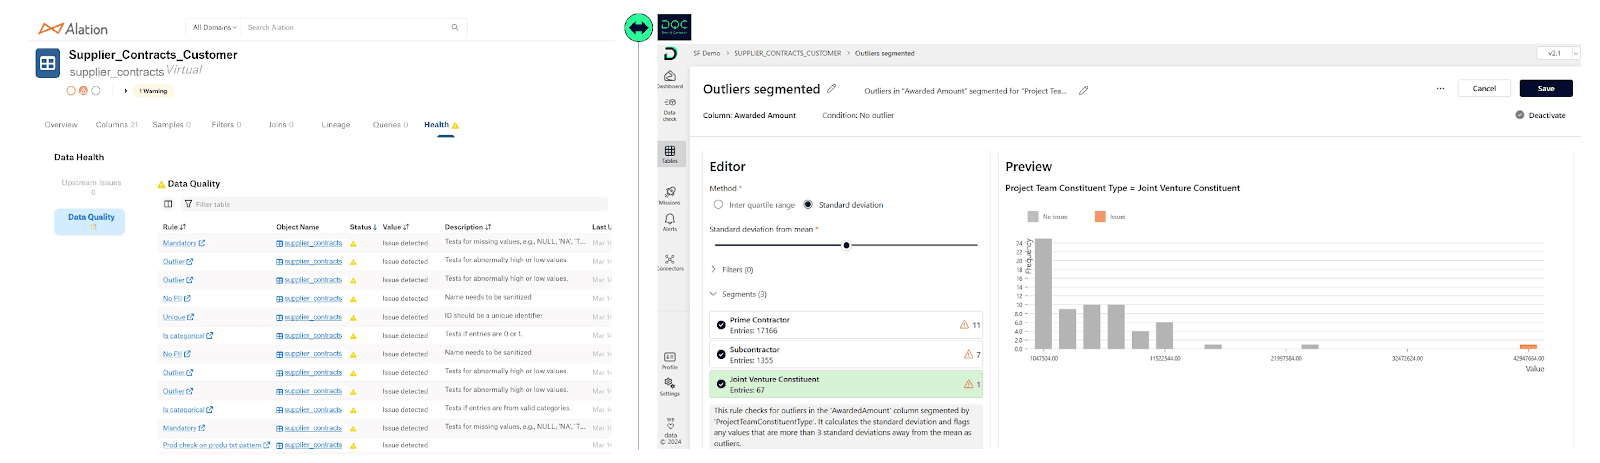
Task: Open the Dashboard sidebar icon
Action: pyautogui.click(x=669, y=77)
